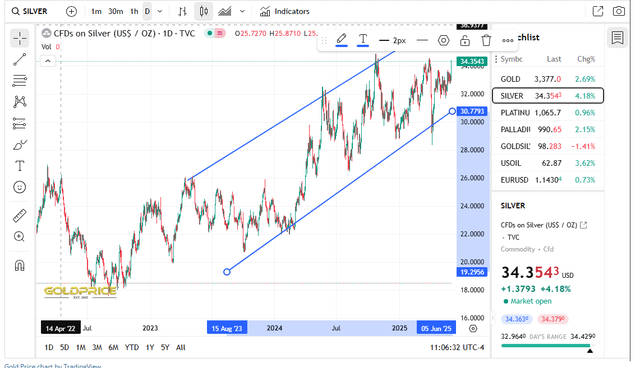Sort watchlist by Chg% column
Image resolution: width=640 pixels, height=368 pixels.
click(586, 59)
